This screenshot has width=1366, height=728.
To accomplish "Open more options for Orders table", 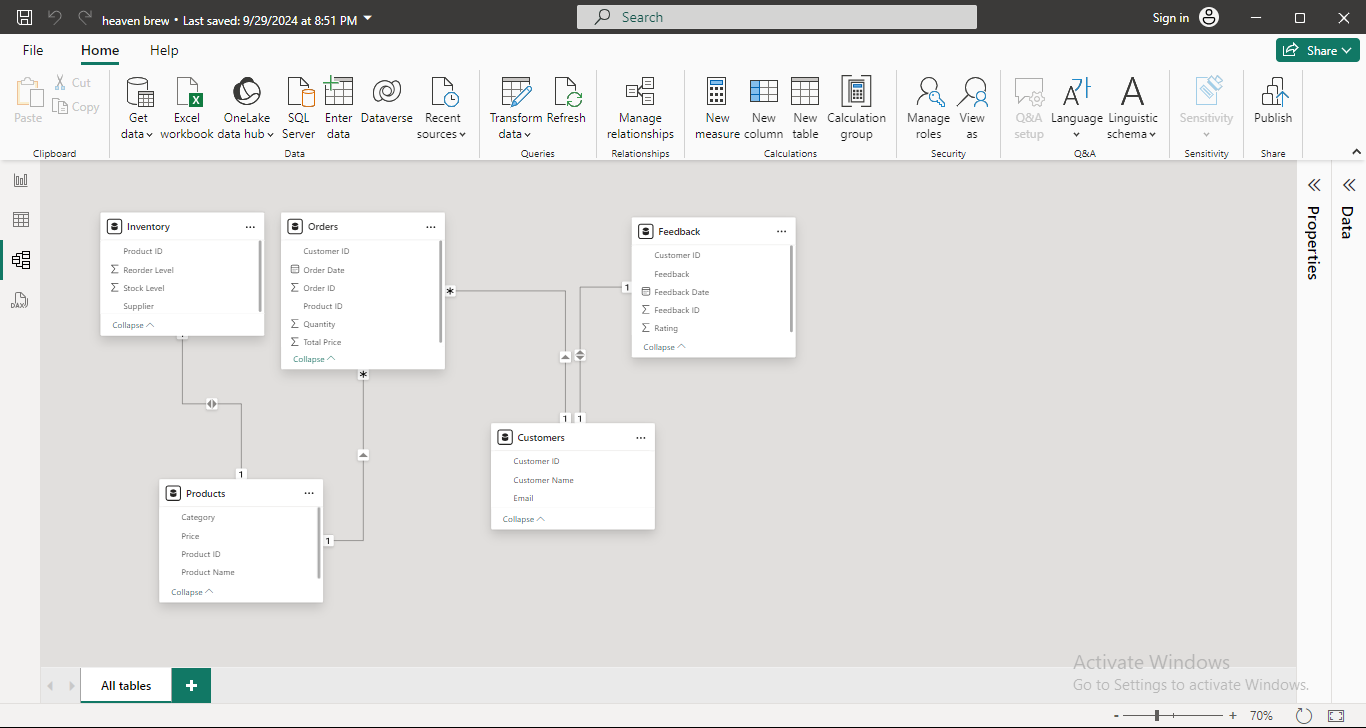I will click(x=430, y=227).
